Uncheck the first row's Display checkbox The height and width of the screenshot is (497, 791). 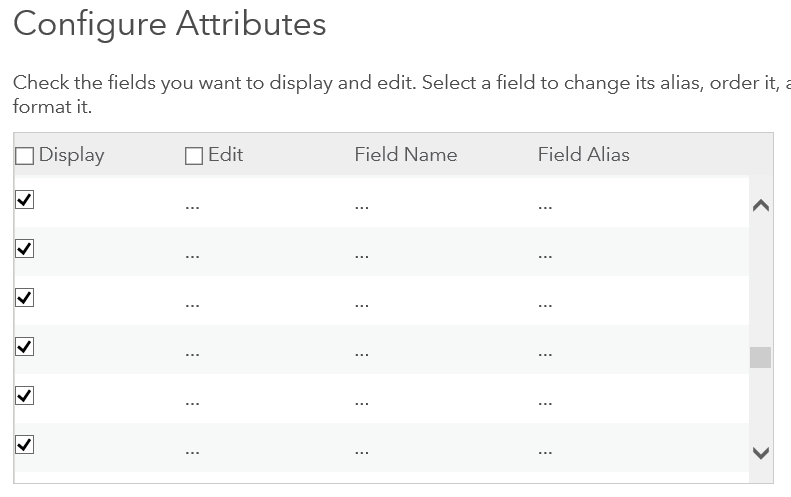coord(25,200)
